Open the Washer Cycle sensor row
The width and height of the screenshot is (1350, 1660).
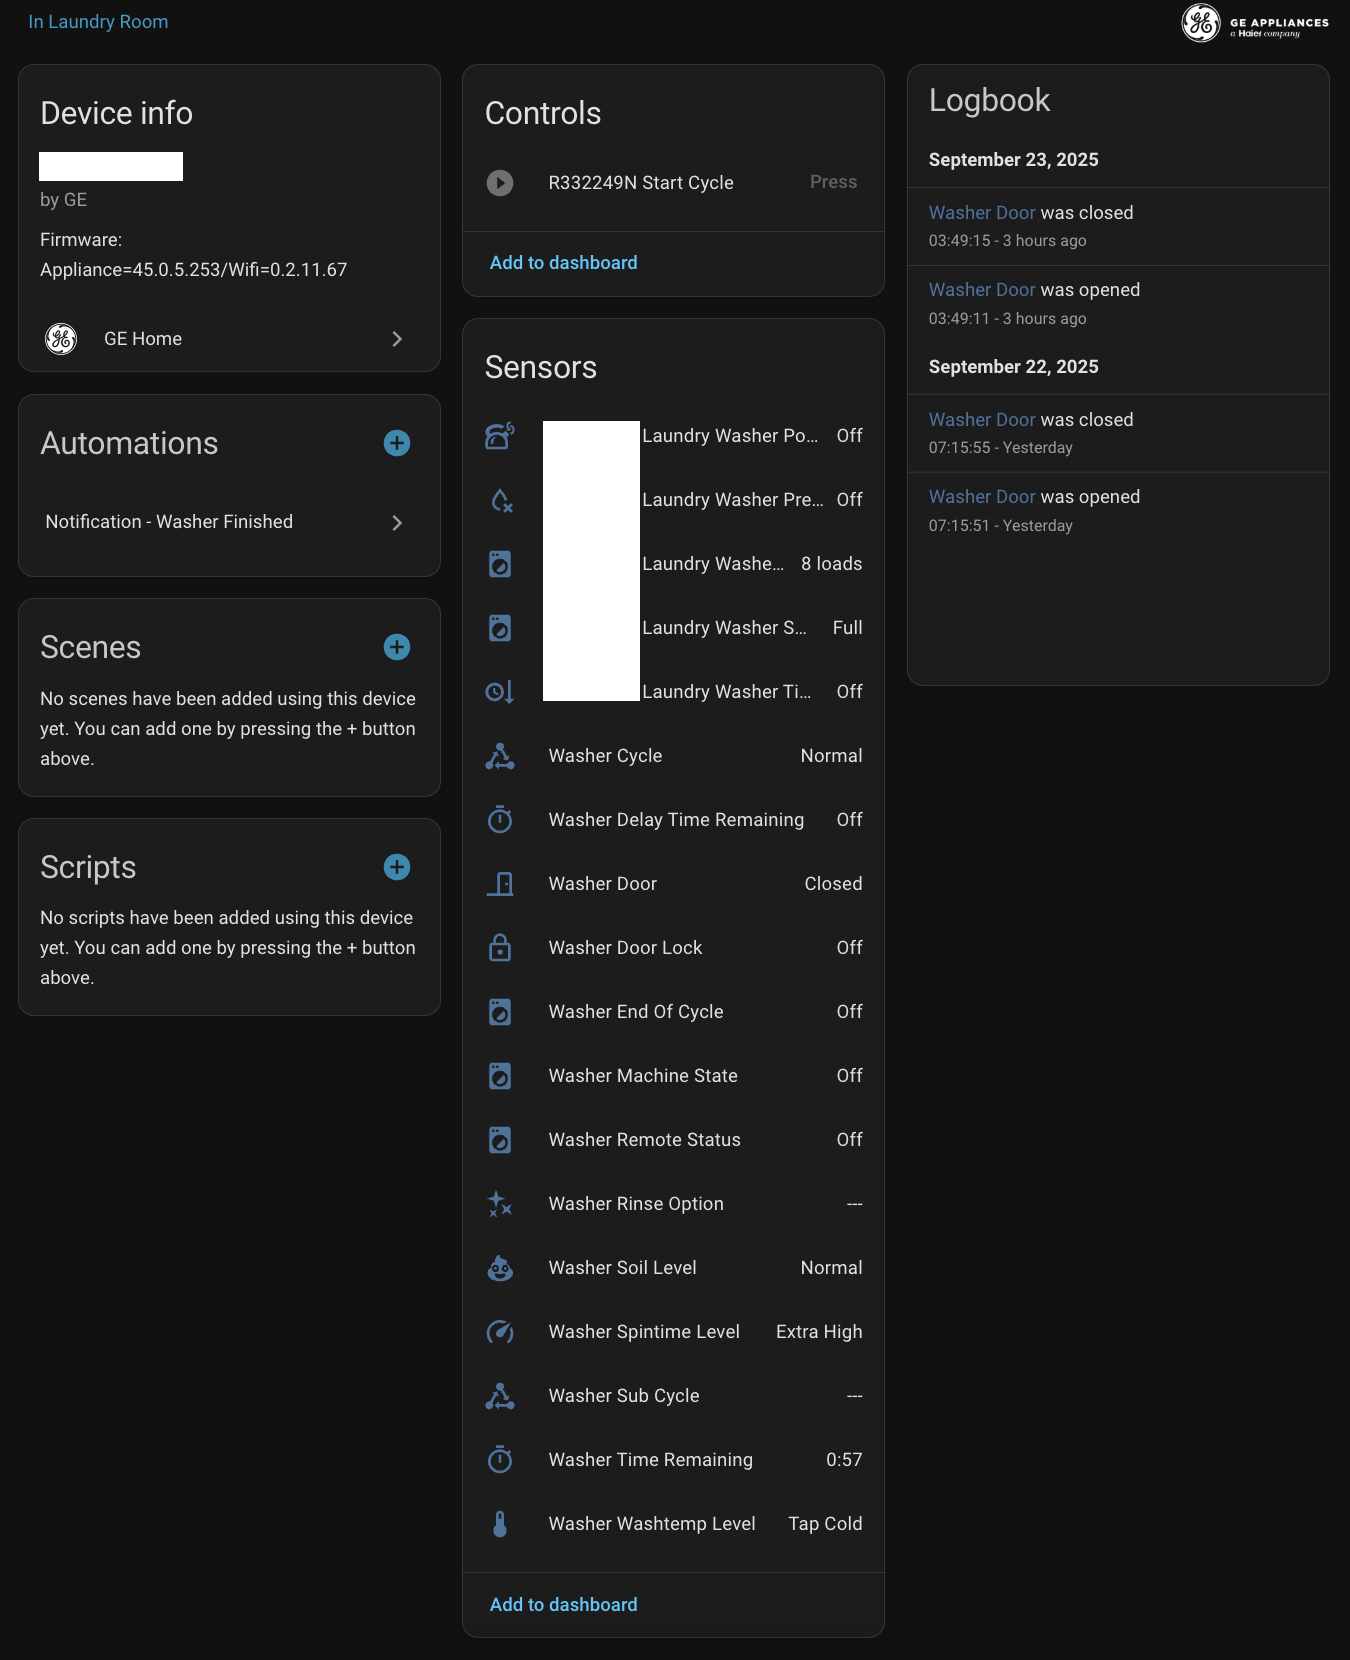click(673, 756)
